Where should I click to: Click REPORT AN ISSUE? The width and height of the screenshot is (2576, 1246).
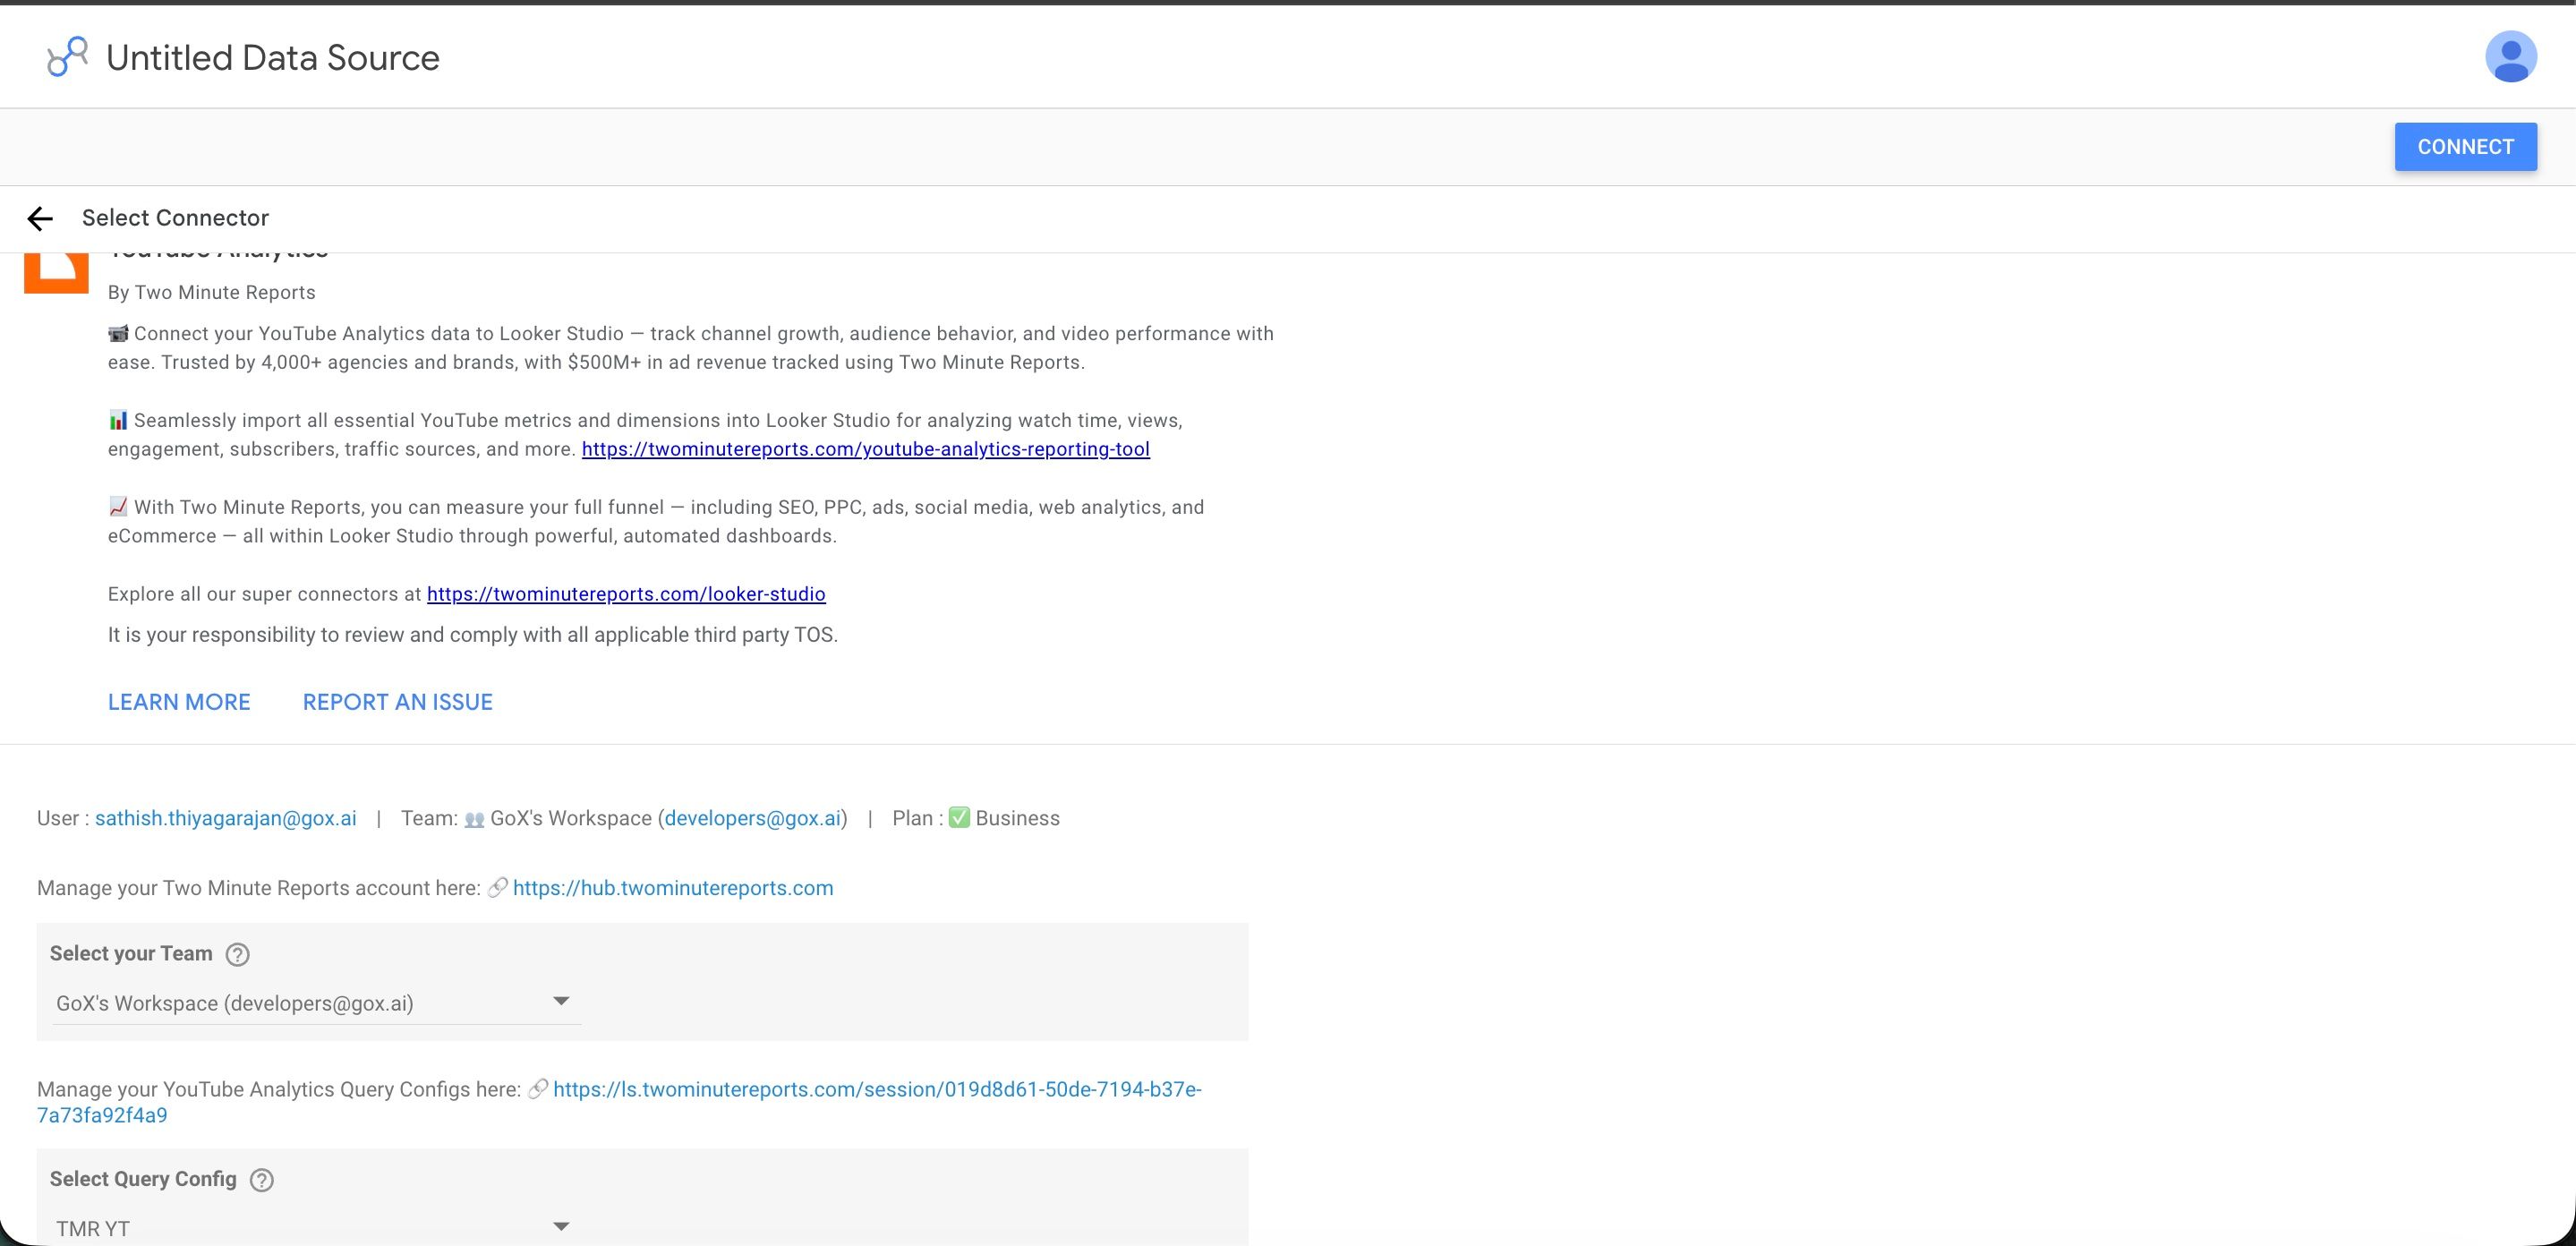[397, 702]
